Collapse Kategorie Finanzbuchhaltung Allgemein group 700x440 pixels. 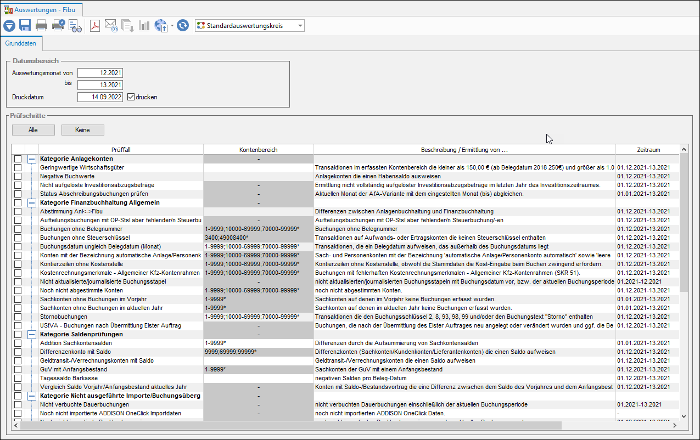pos(31,203)
